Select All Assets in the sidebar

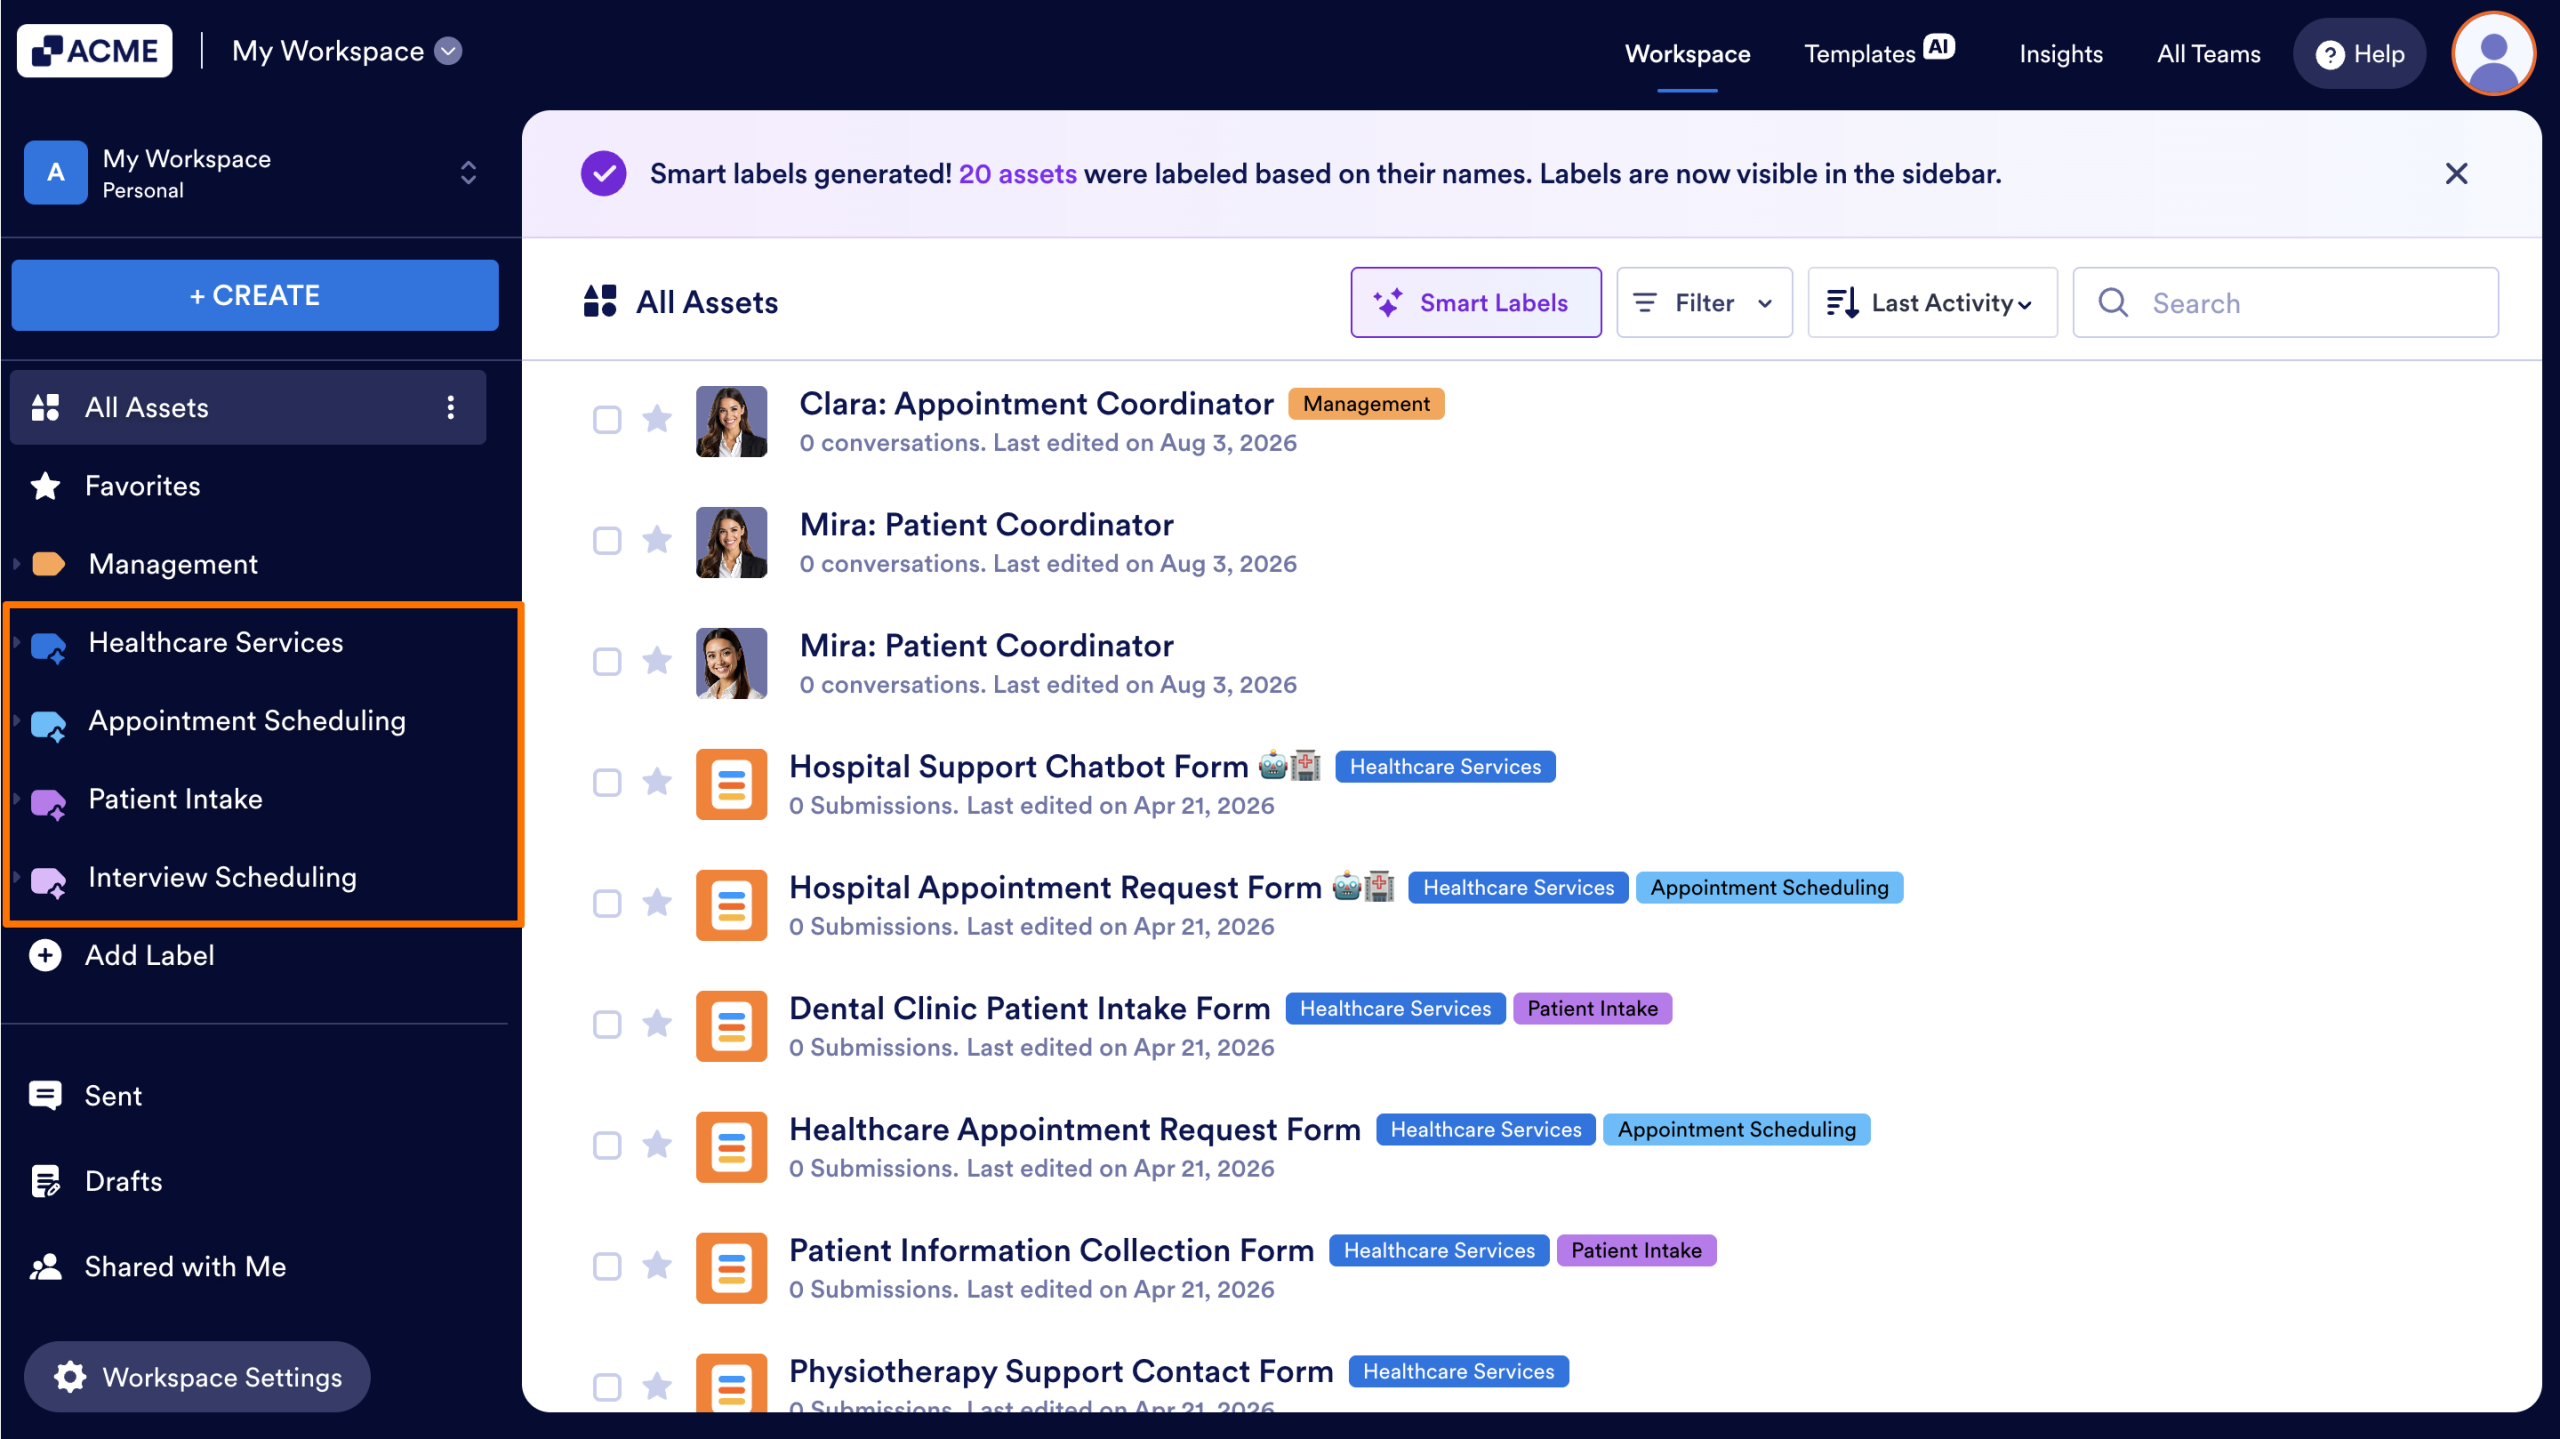coord(248,407)
